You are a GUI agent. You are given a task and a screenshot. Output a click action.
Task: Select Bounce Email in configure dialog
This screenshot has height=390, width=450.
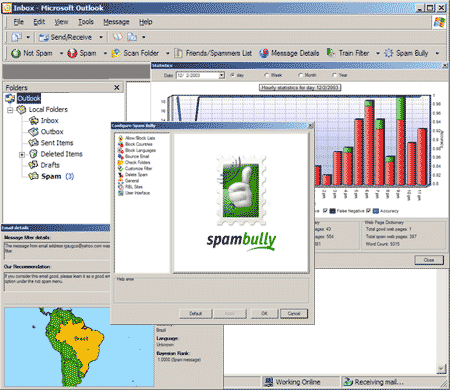pyautogui.click(x=133, y=156)
